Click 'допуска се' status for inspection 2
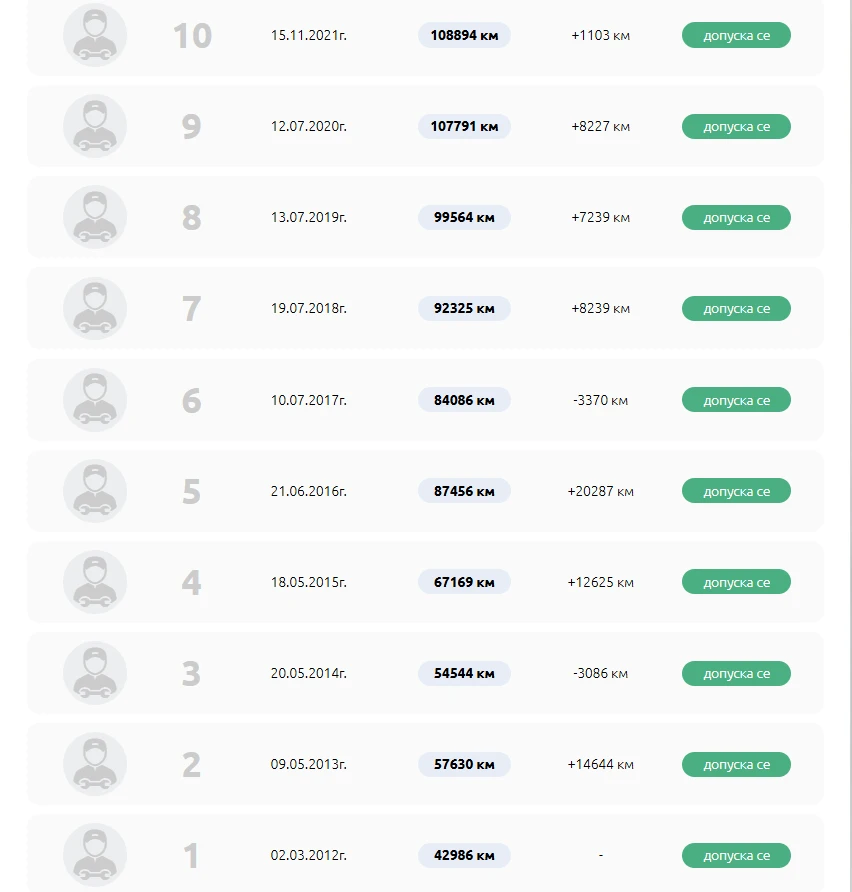This screenshot has width=852, height=892. [x=736, y=764]
